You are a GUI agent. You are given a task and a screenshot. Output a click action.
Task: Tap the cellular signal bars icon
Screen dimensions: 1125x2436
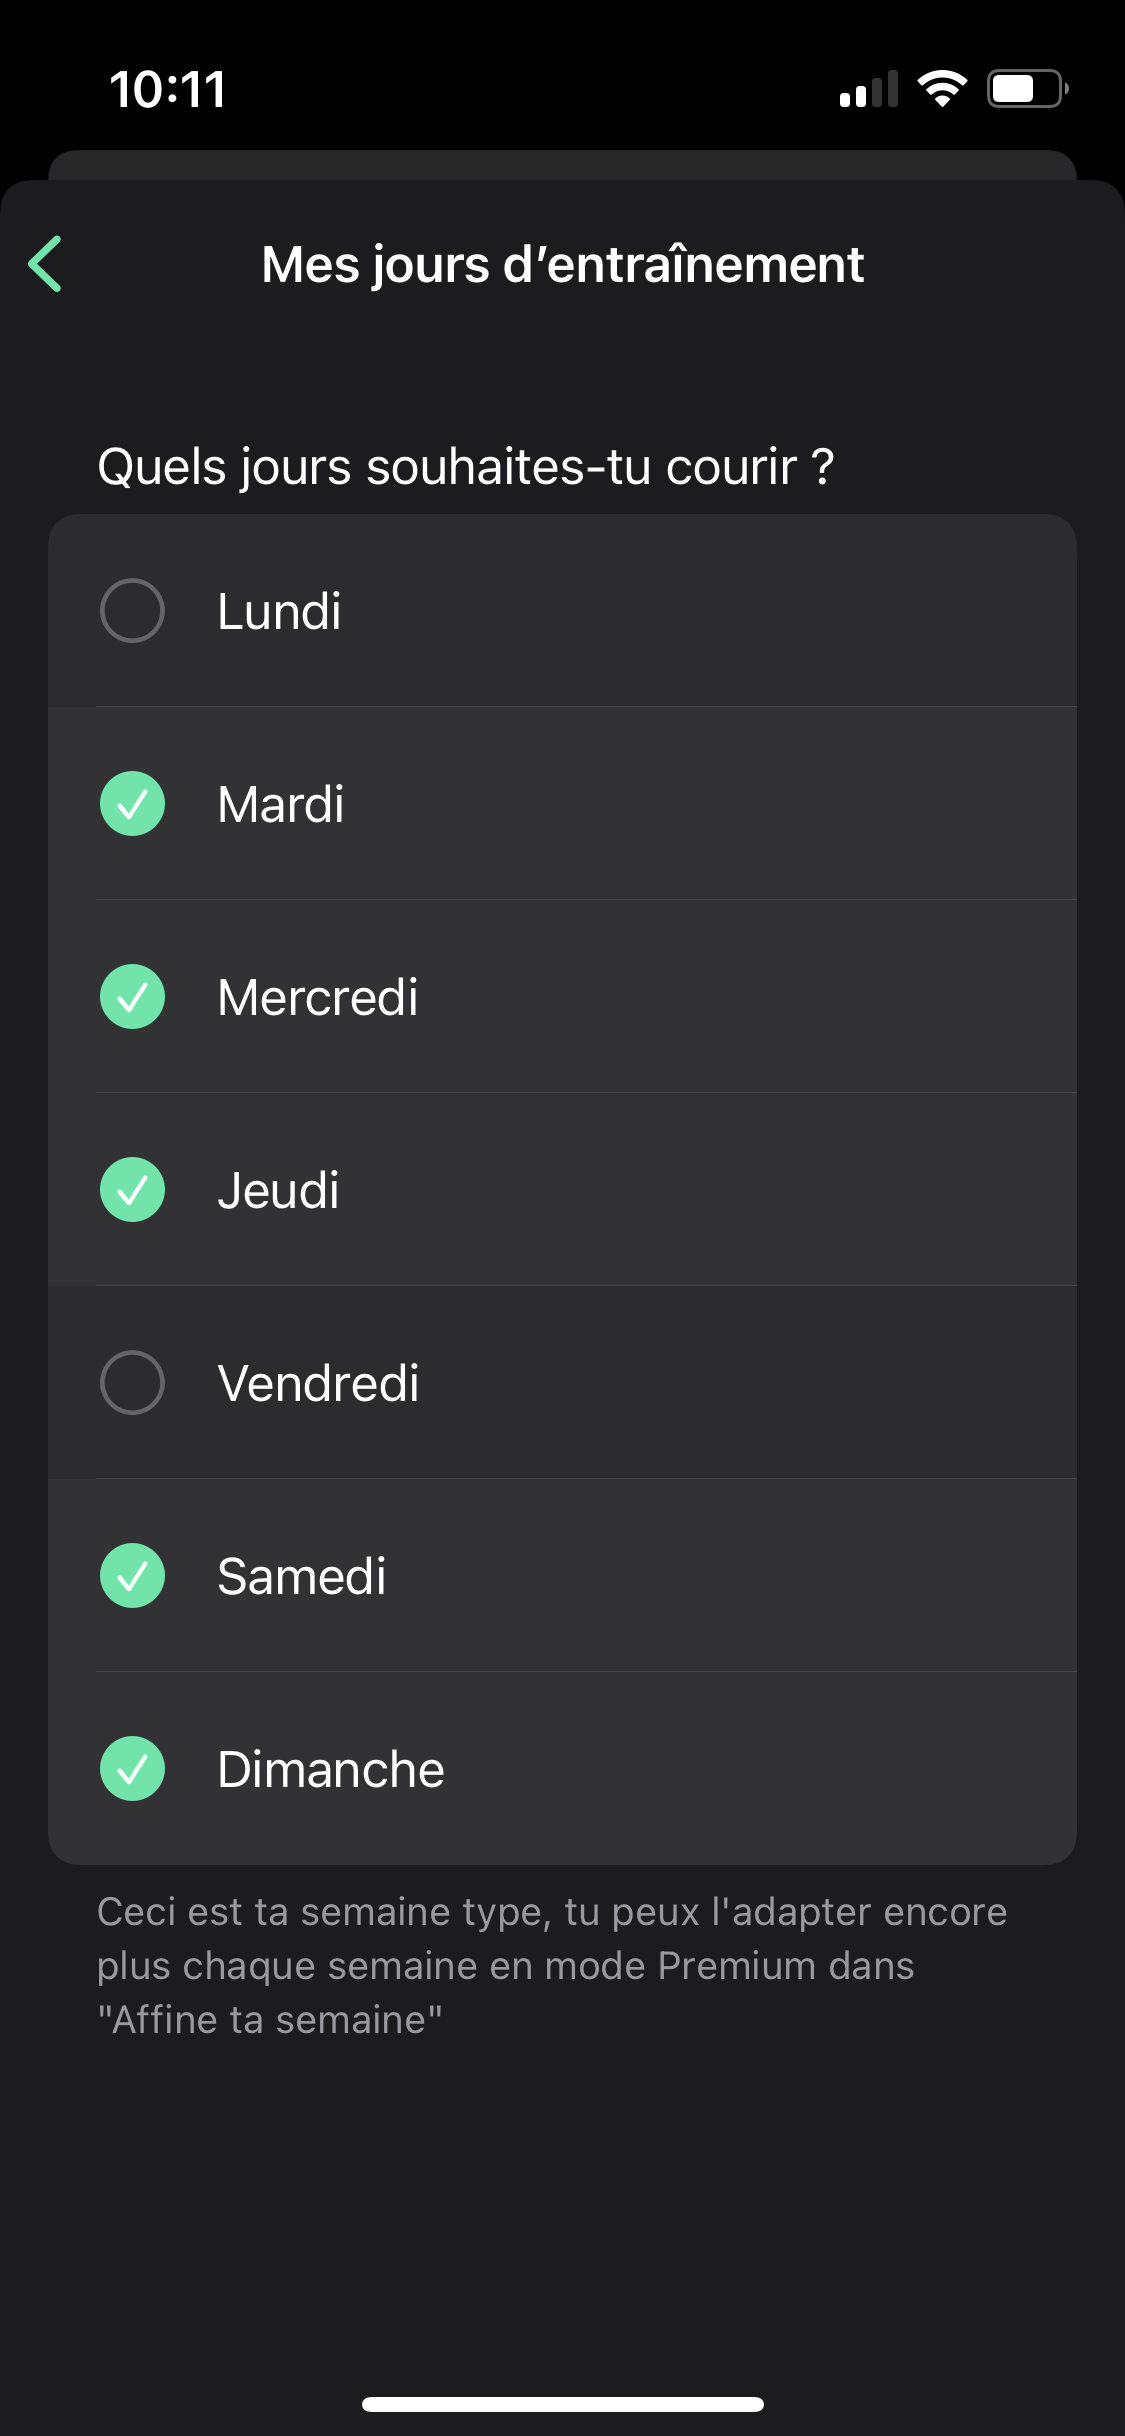click(x=869, y=89)
